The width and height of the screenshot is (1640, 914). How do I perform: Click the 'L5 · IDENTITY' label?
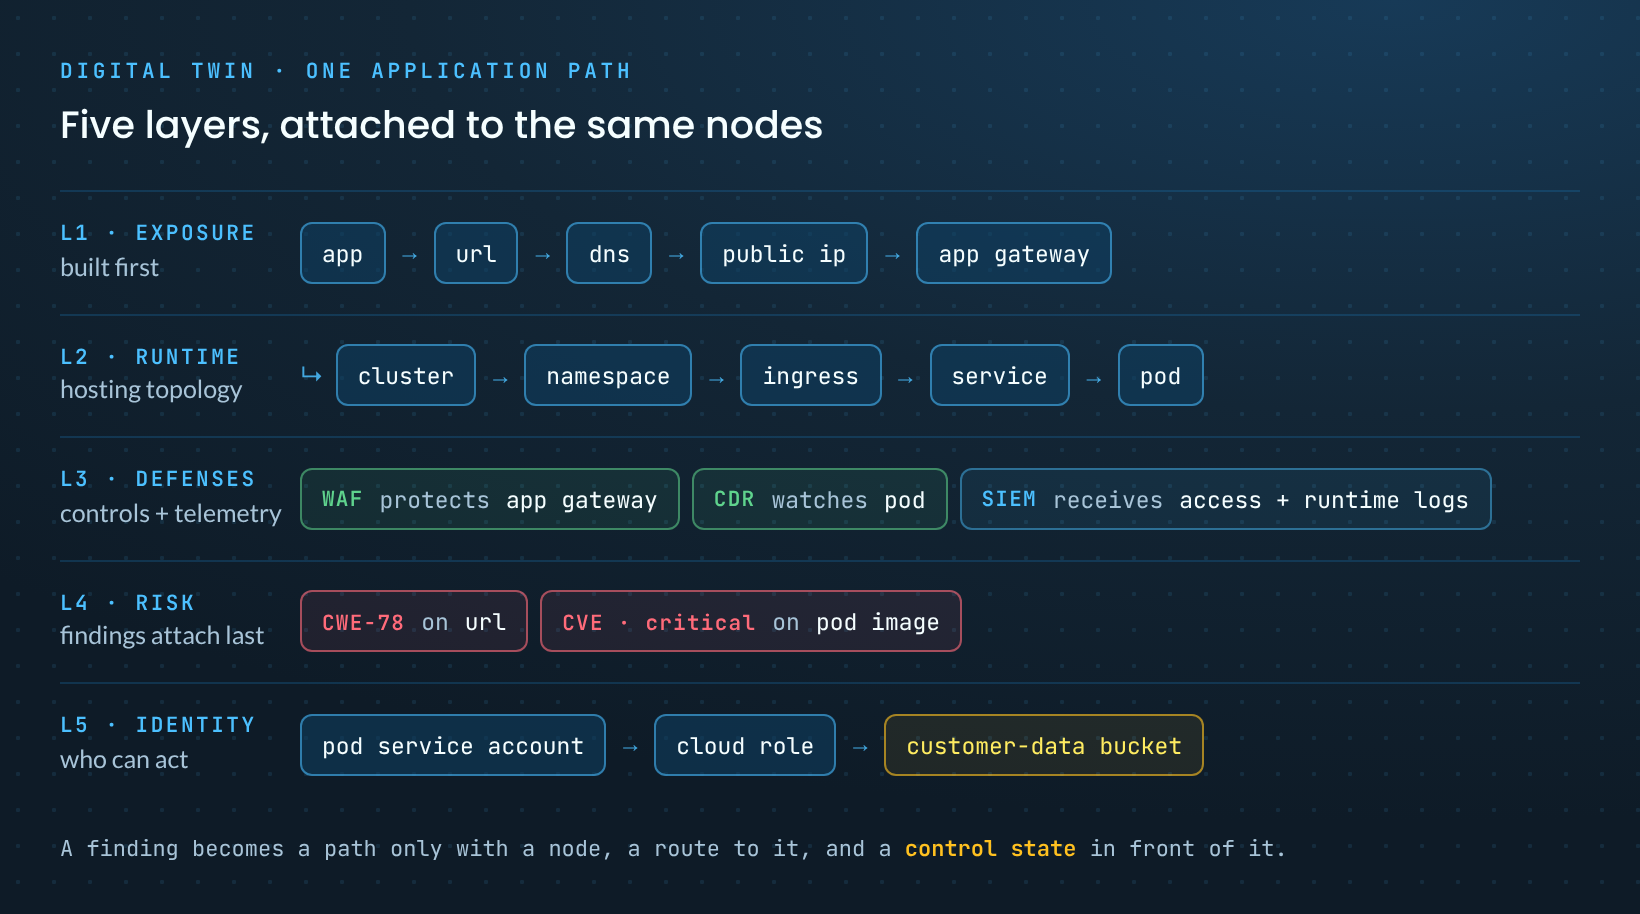click(158, 725)
